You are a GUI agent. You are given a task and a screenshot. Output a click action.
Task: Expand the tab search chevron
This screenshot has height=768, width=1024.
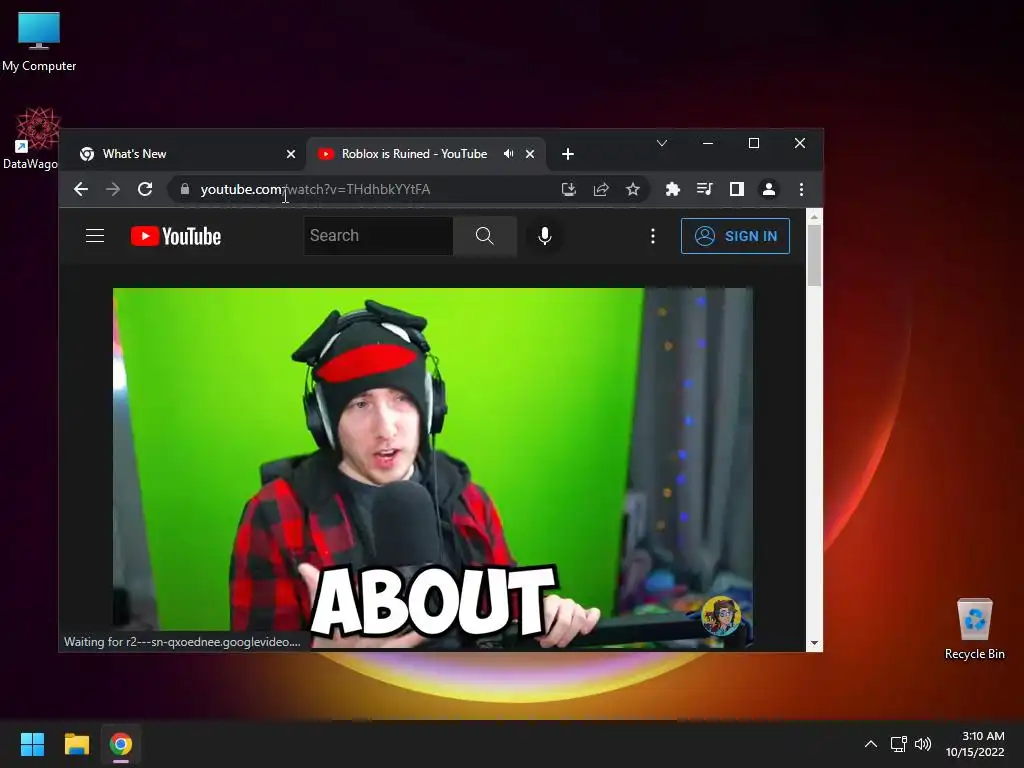[x=662, y=143]
